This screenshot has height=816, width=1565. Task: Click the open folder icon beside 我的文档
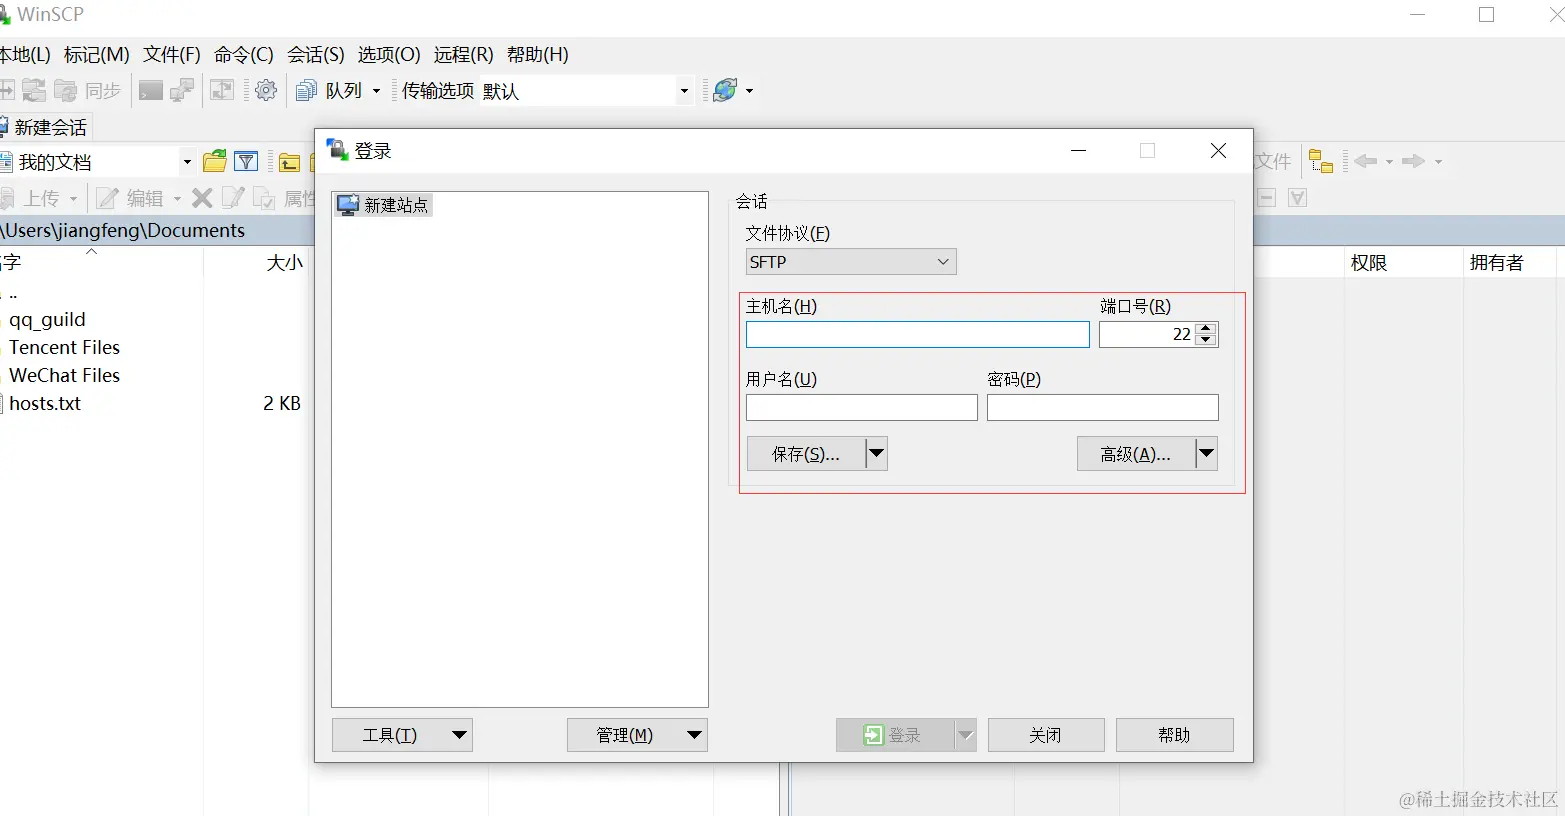214,161
